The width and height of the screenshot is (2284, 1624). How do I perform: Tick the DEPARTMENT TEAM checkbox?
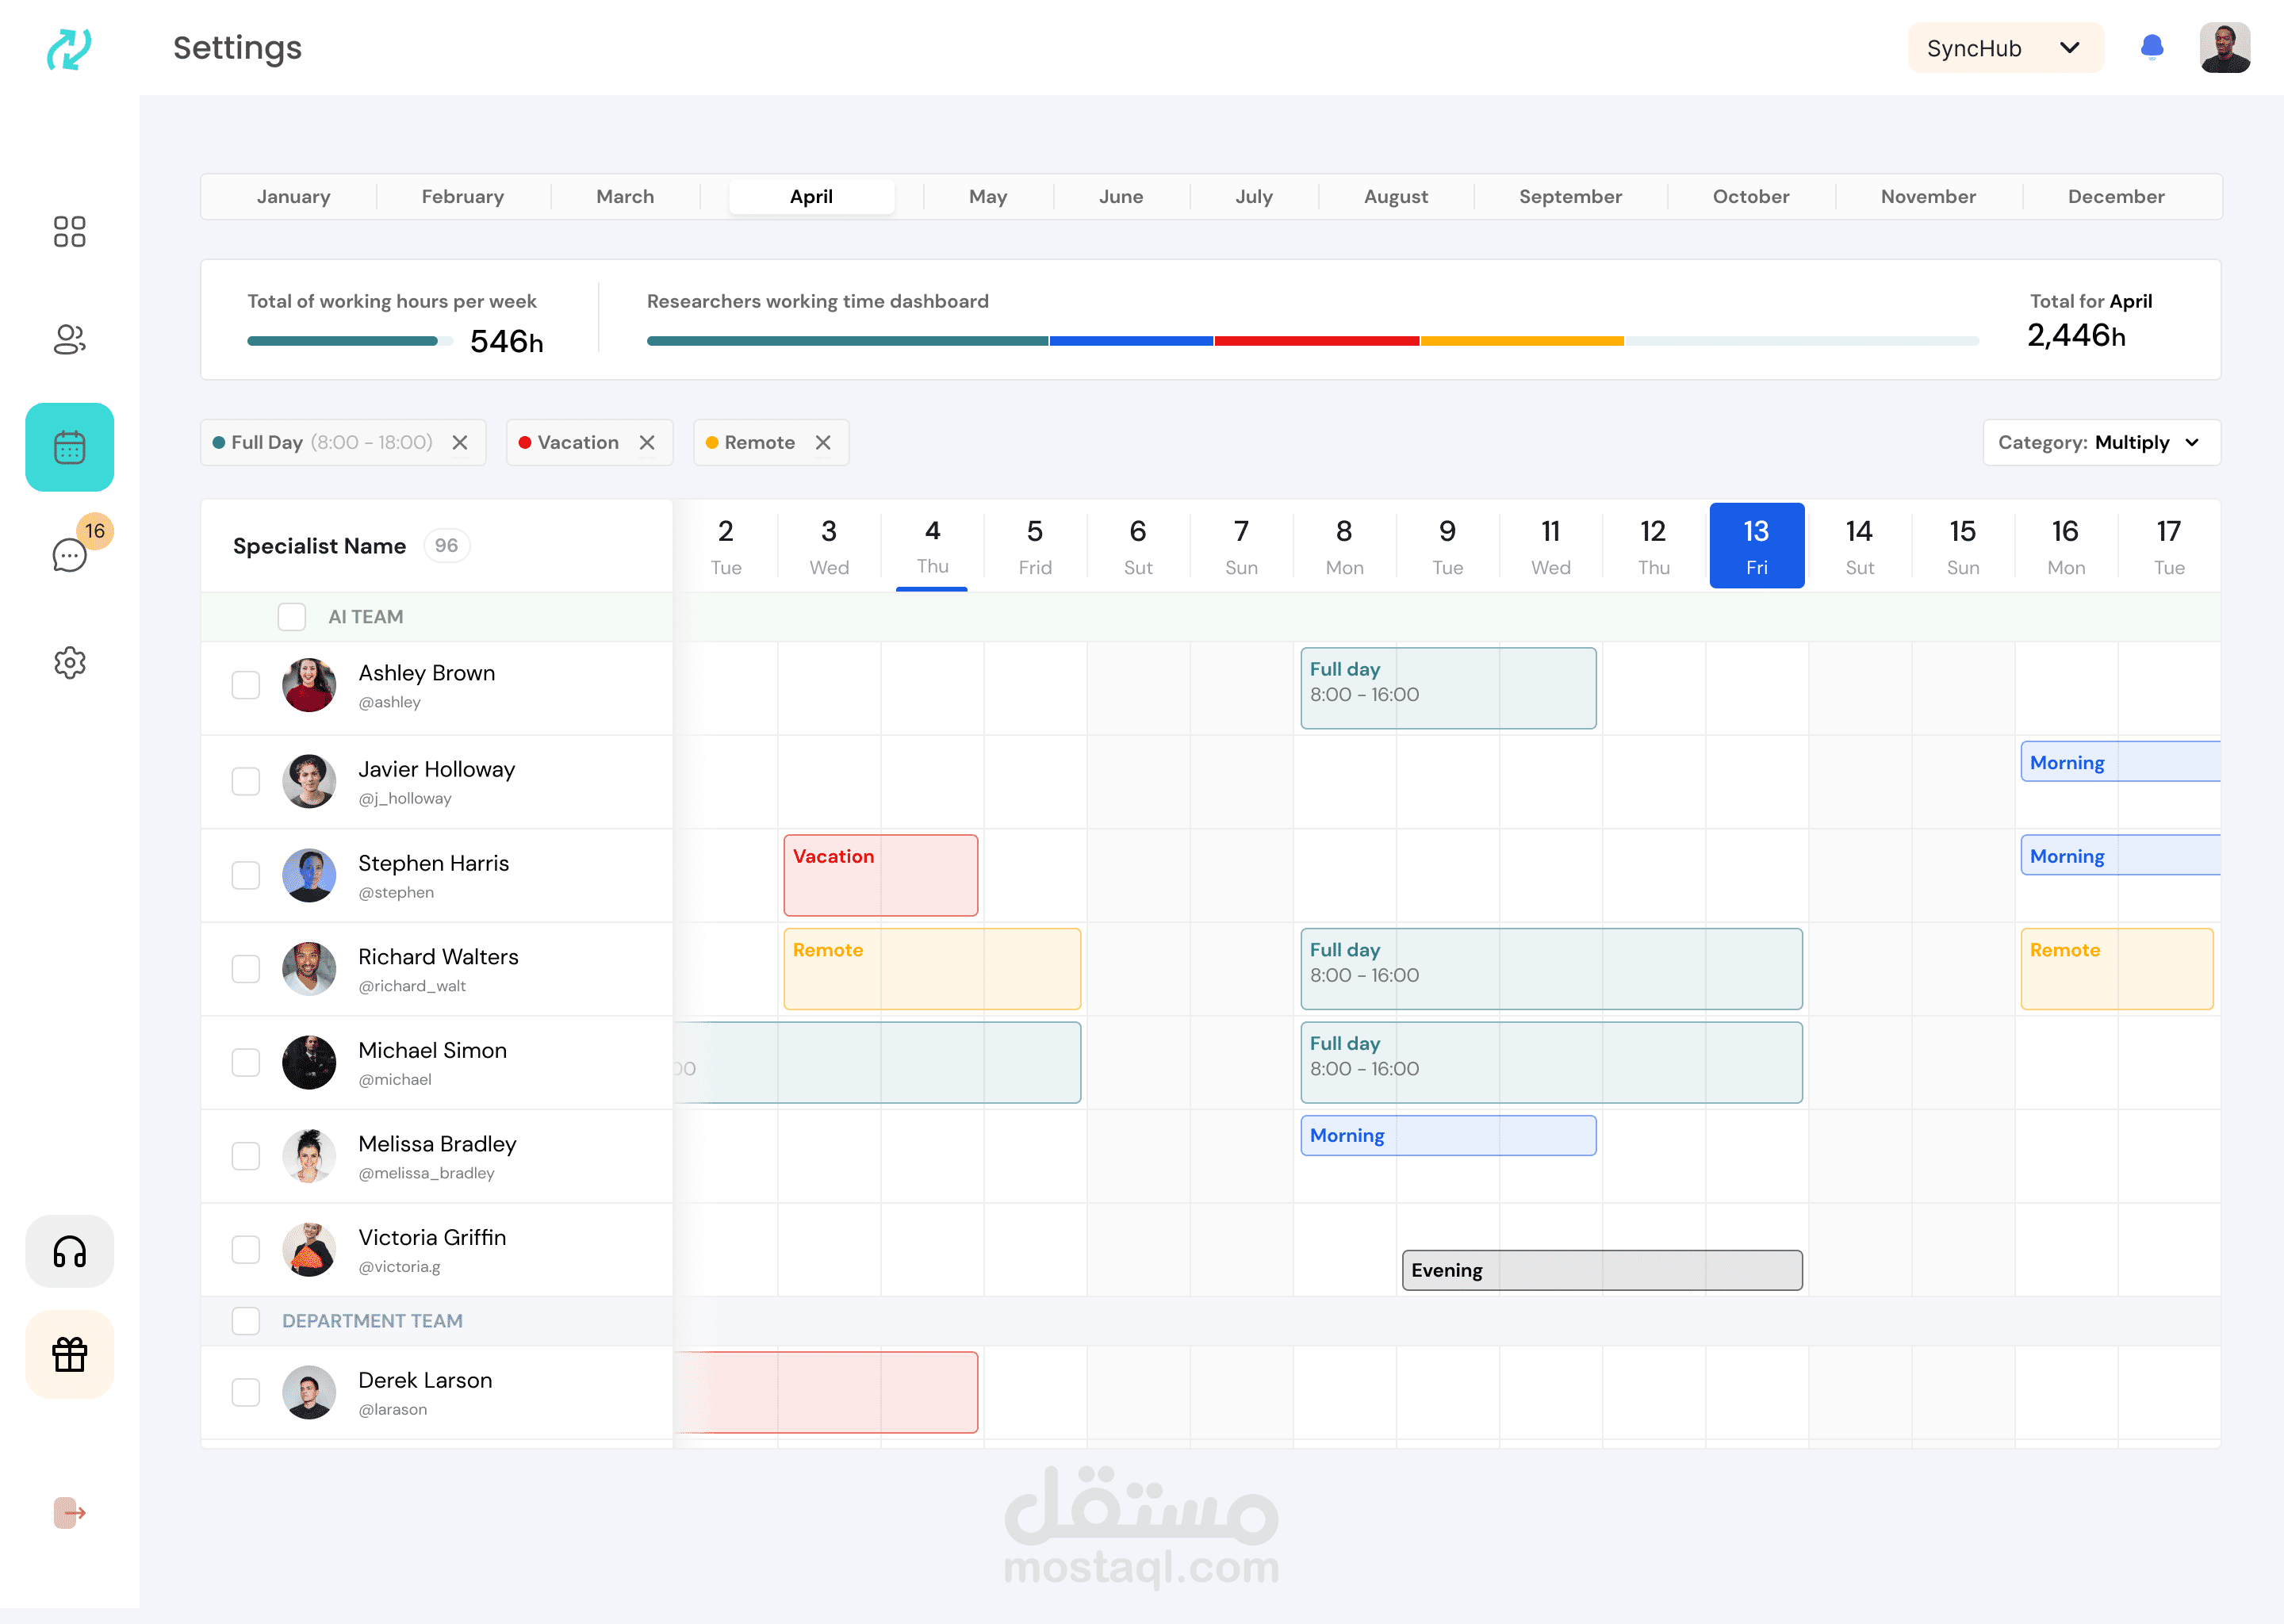(246, 1321)
